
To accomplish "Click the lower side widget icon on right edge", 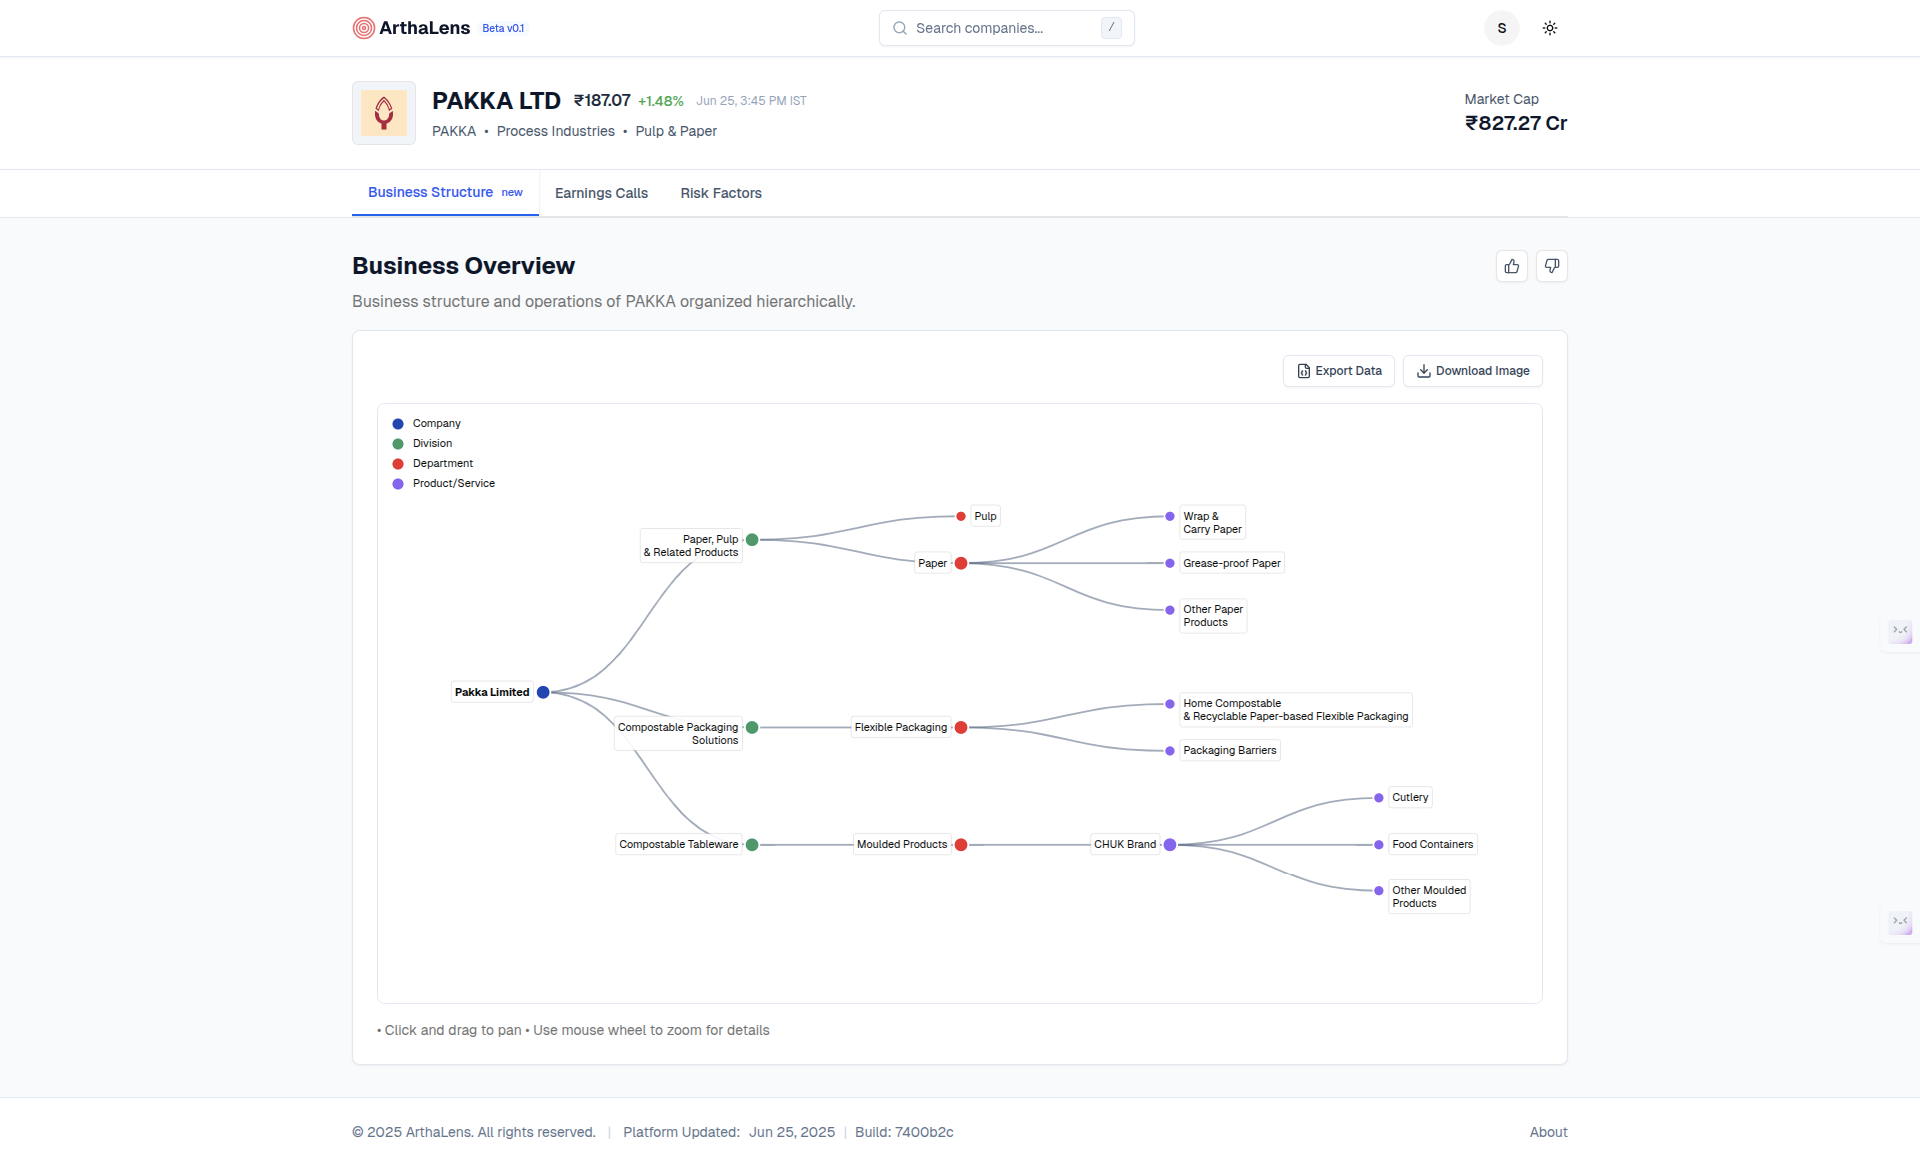I will click(x=1900, y=921).
